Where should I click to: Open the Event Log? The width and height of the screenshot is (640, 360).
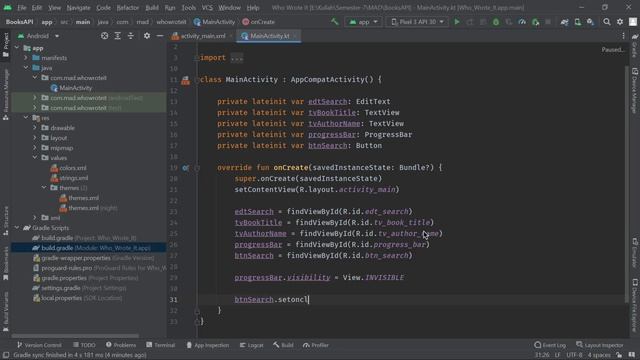click(x=550, y=345)
